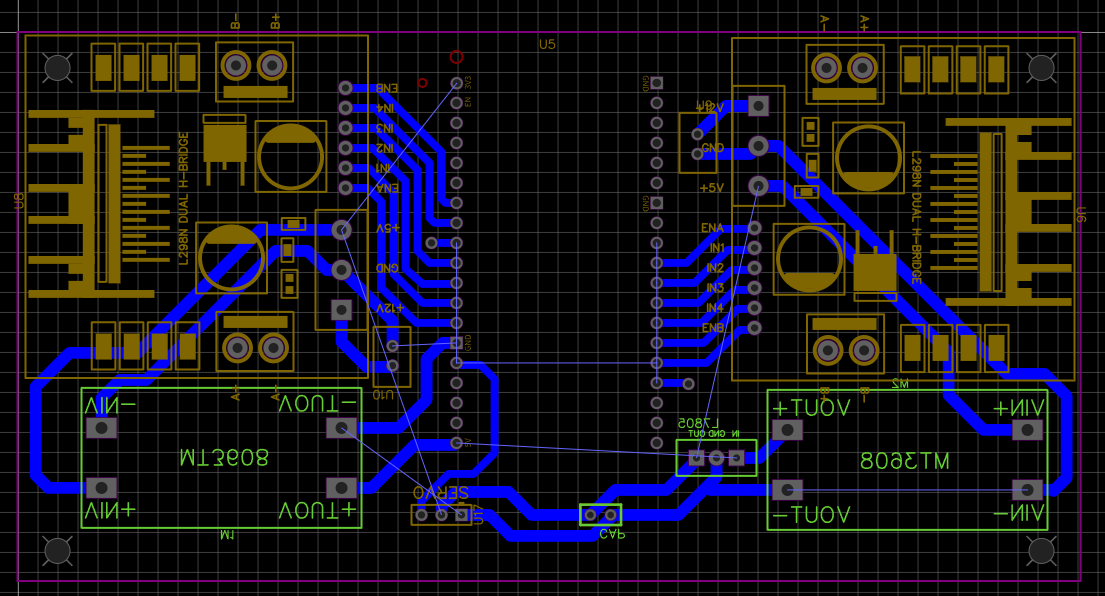The width and height of the screenshot is (1105, 596).
Task: Click the VOUT- pad of right MT3608
Action: 788,490
